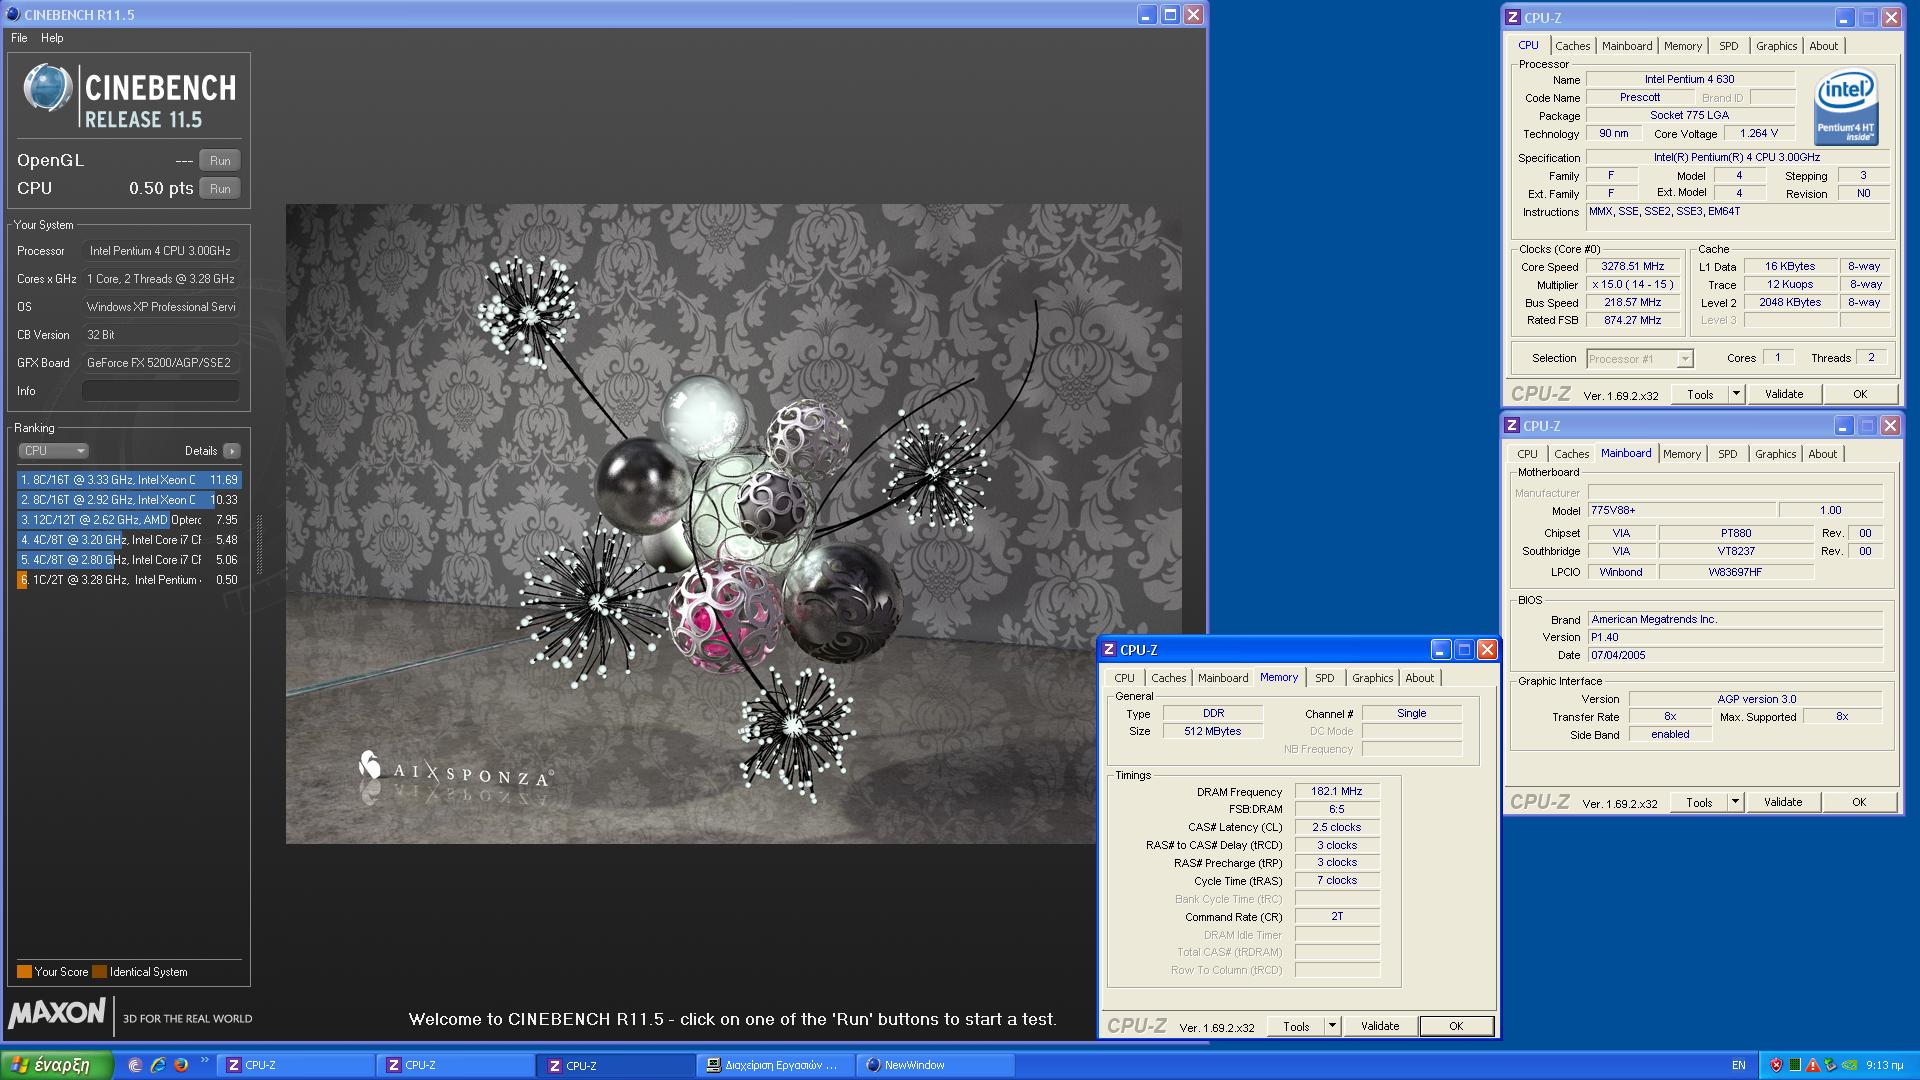Image resolution: width=1920 pixels, height=1080 pixels.
Task: Run the CPU benchmark
Action: pos(220,189)
